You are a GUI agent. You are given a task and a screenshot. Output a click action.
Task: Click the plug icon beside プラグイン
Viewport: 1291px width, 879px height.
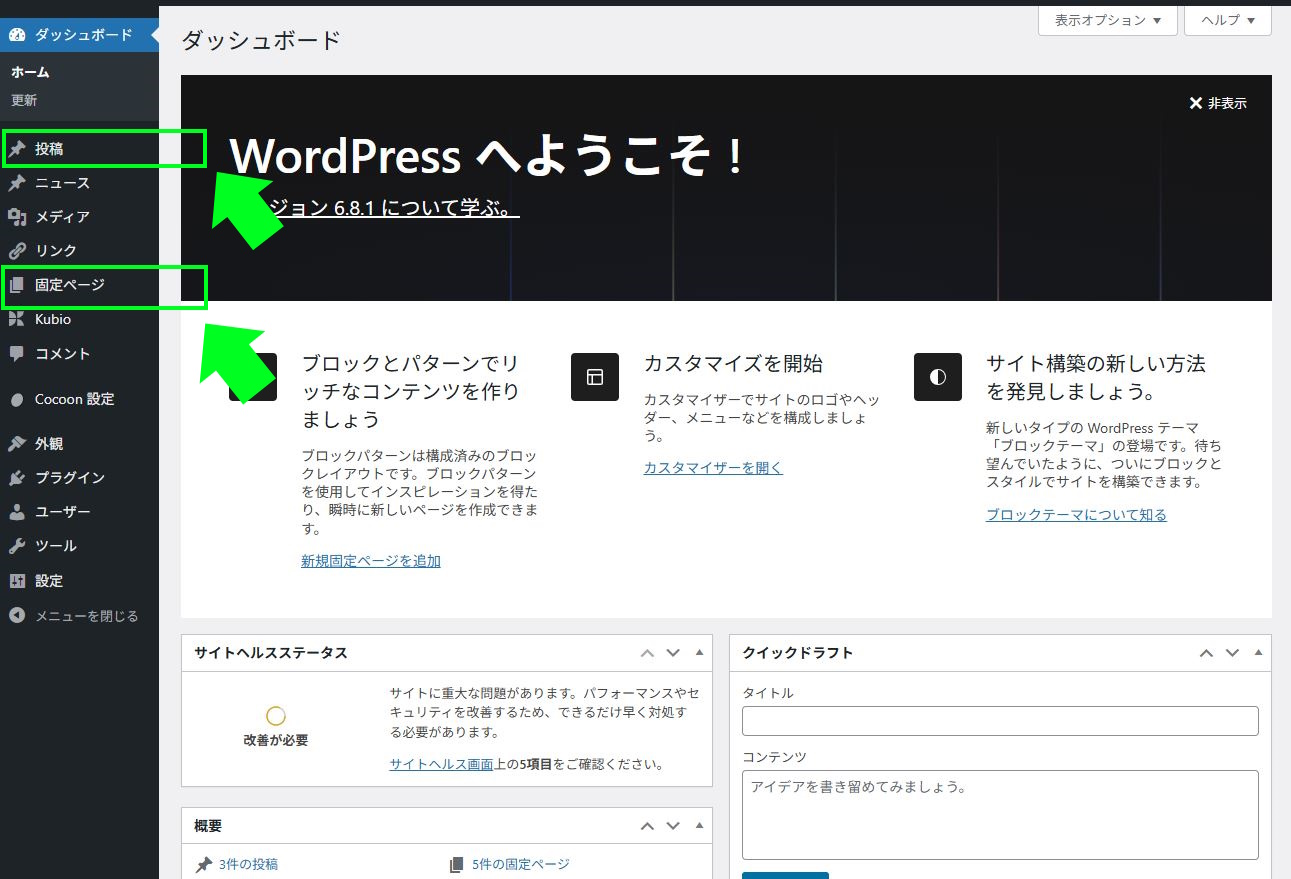coord(17,477)
